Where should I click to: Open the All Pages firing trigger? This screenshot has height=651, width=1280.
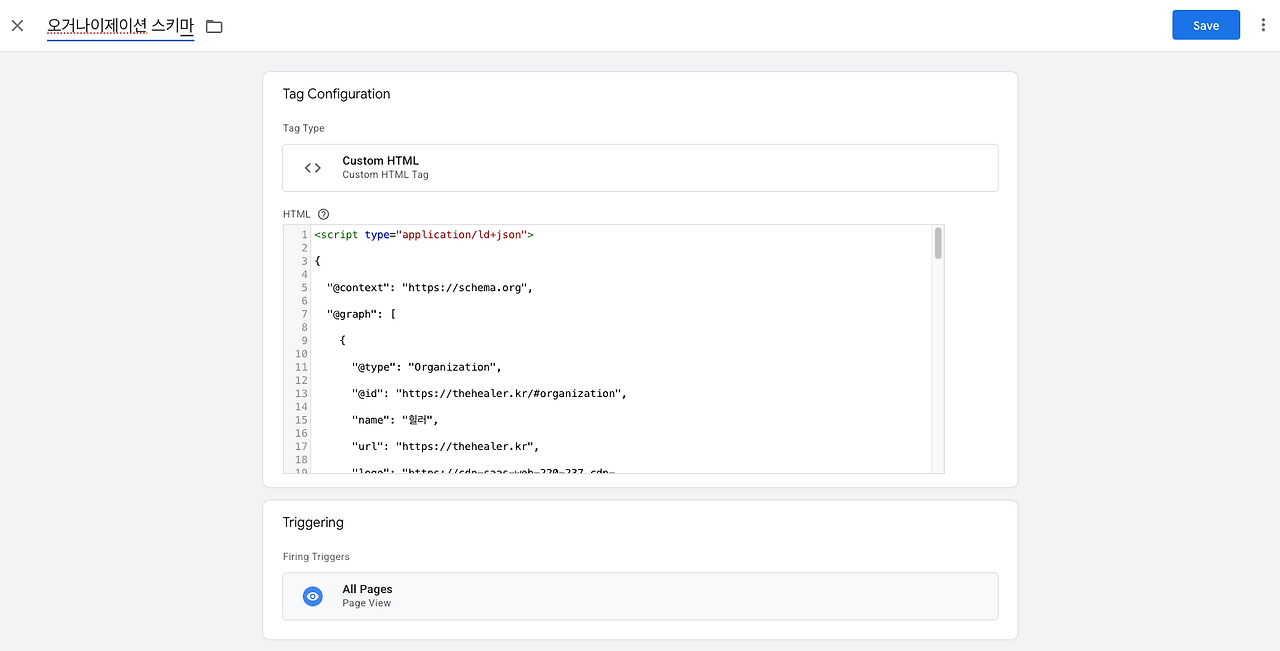[640, 596]
